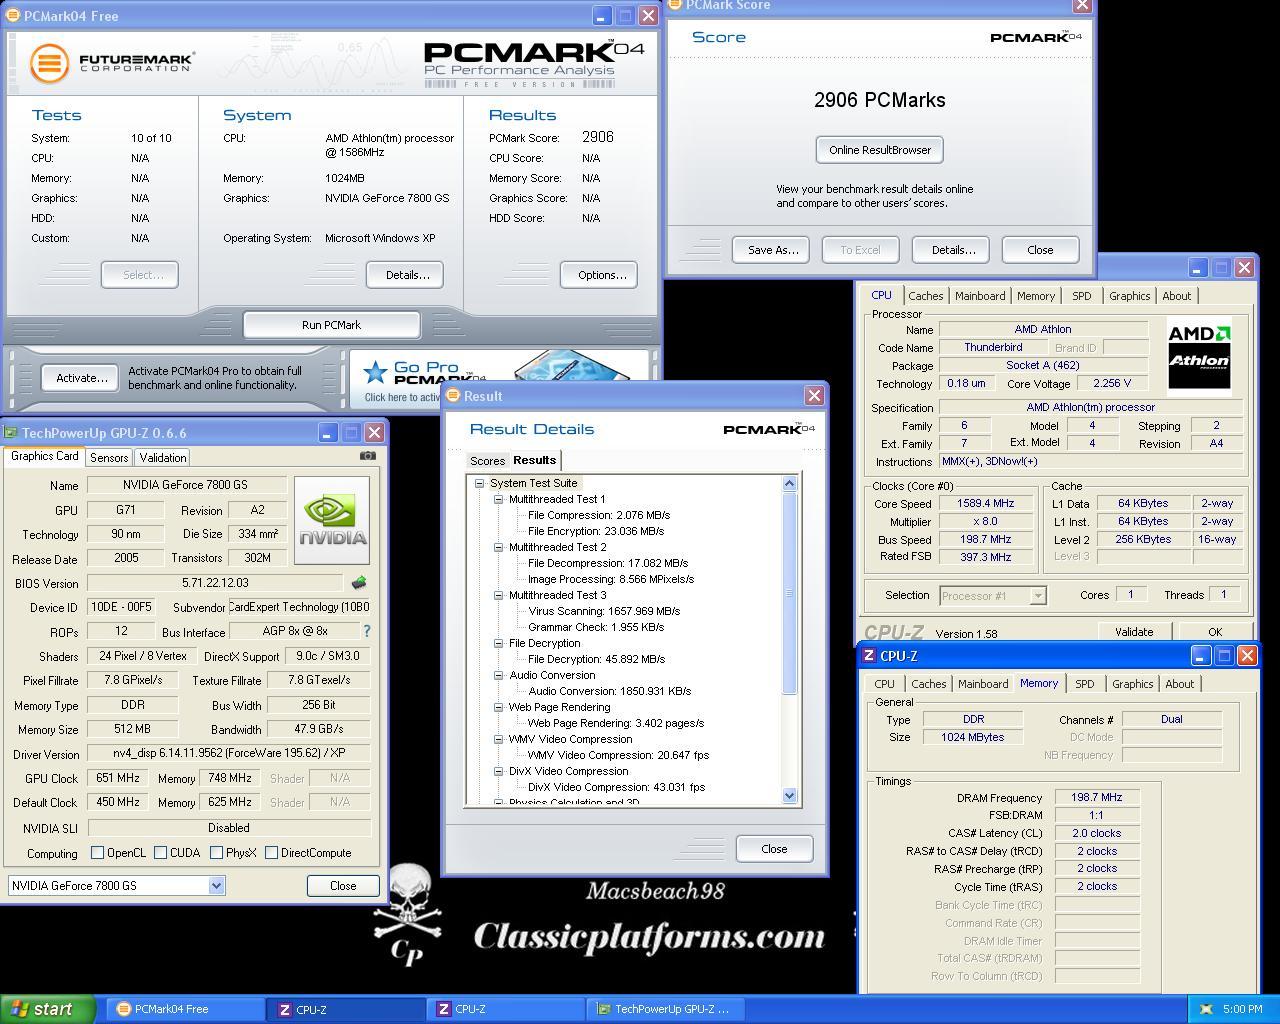Viewport: 1280px width, 1024px height.
Task: Open Start menu on taskbar
Action: pos(47,1009)
